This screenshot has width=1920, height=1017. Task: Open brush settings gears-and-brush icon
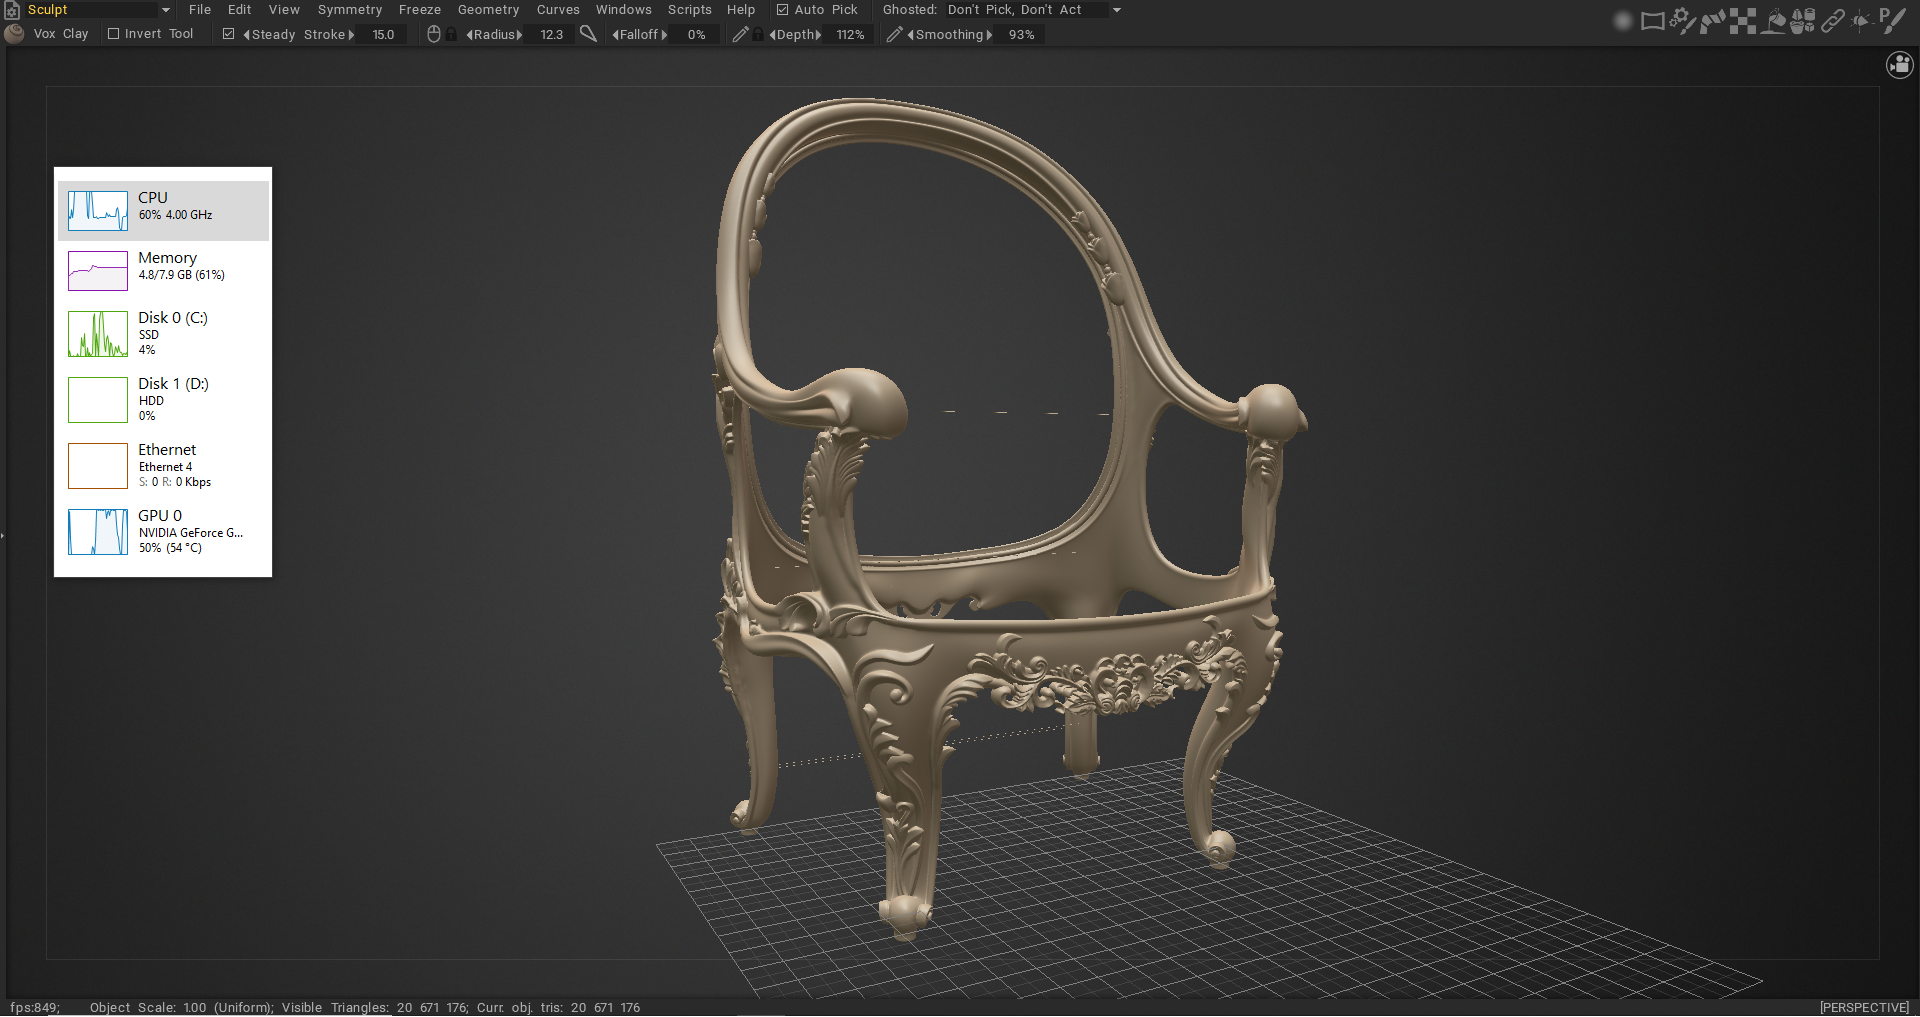(x=1683, y=20)
